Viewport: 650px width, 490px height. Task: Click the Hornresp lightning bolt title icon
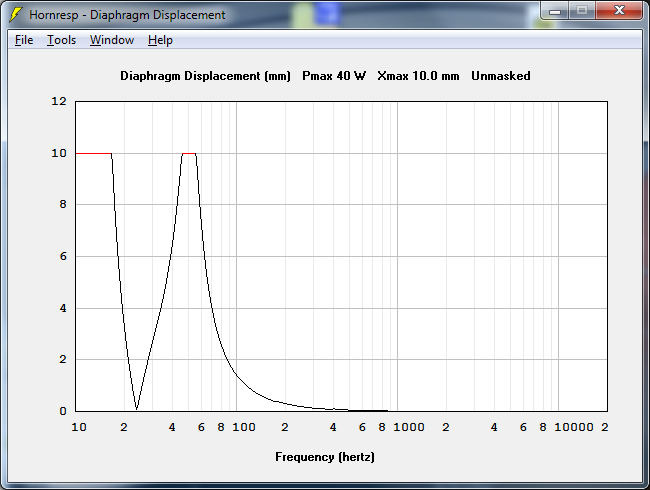15,15
